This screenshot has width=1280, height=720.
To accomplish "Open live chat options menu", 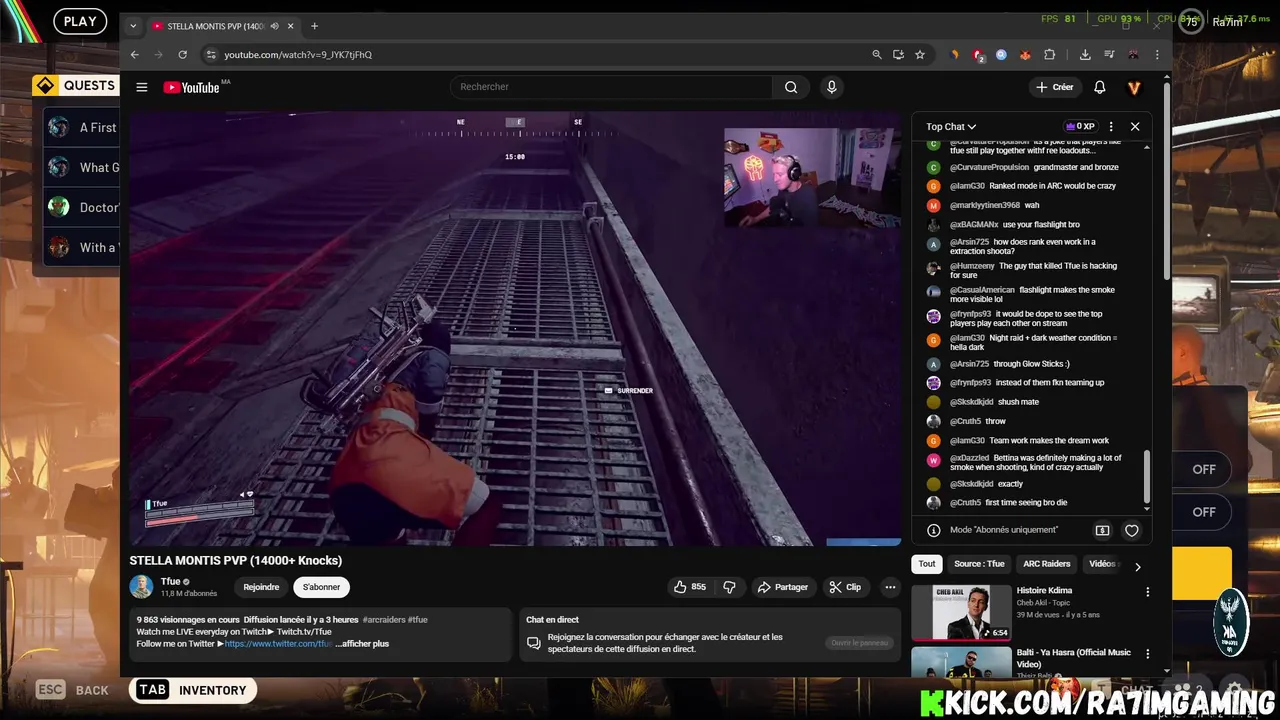I will click(x=1111, y=127).
